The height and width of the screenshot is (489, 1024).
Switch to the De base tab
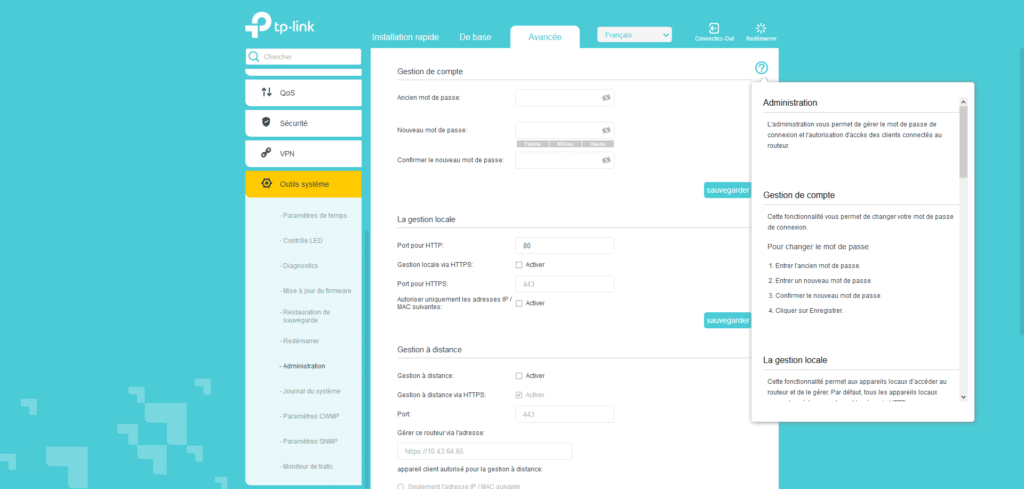point(475,37)
